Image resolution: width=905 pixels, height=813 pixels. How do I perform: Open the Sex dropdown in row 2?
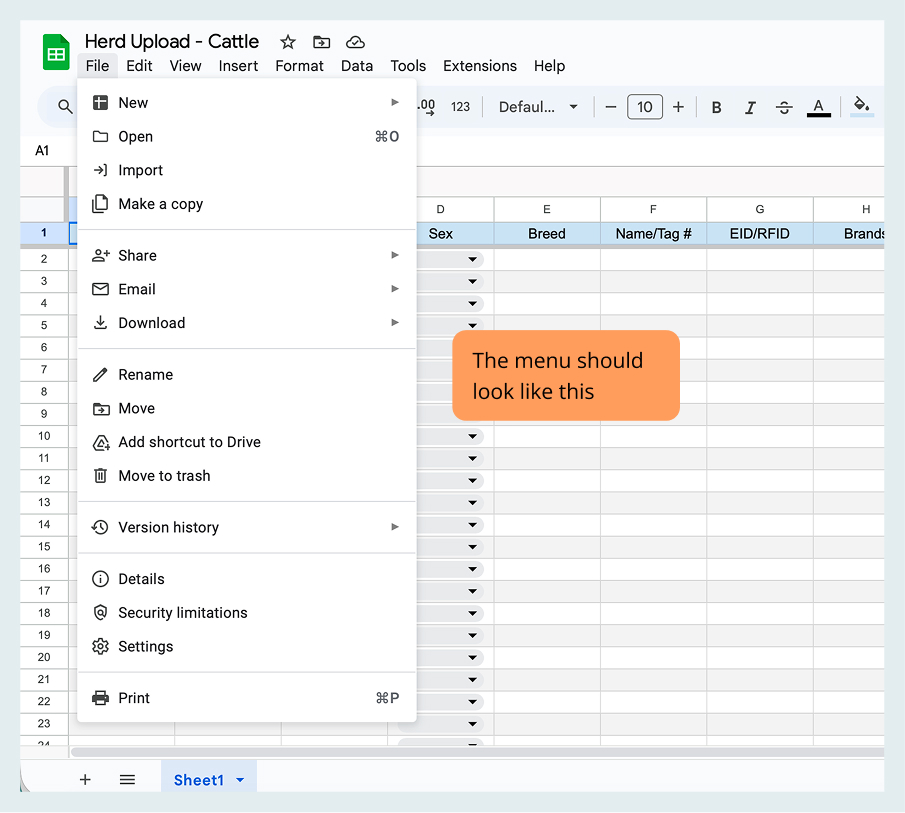472,259
